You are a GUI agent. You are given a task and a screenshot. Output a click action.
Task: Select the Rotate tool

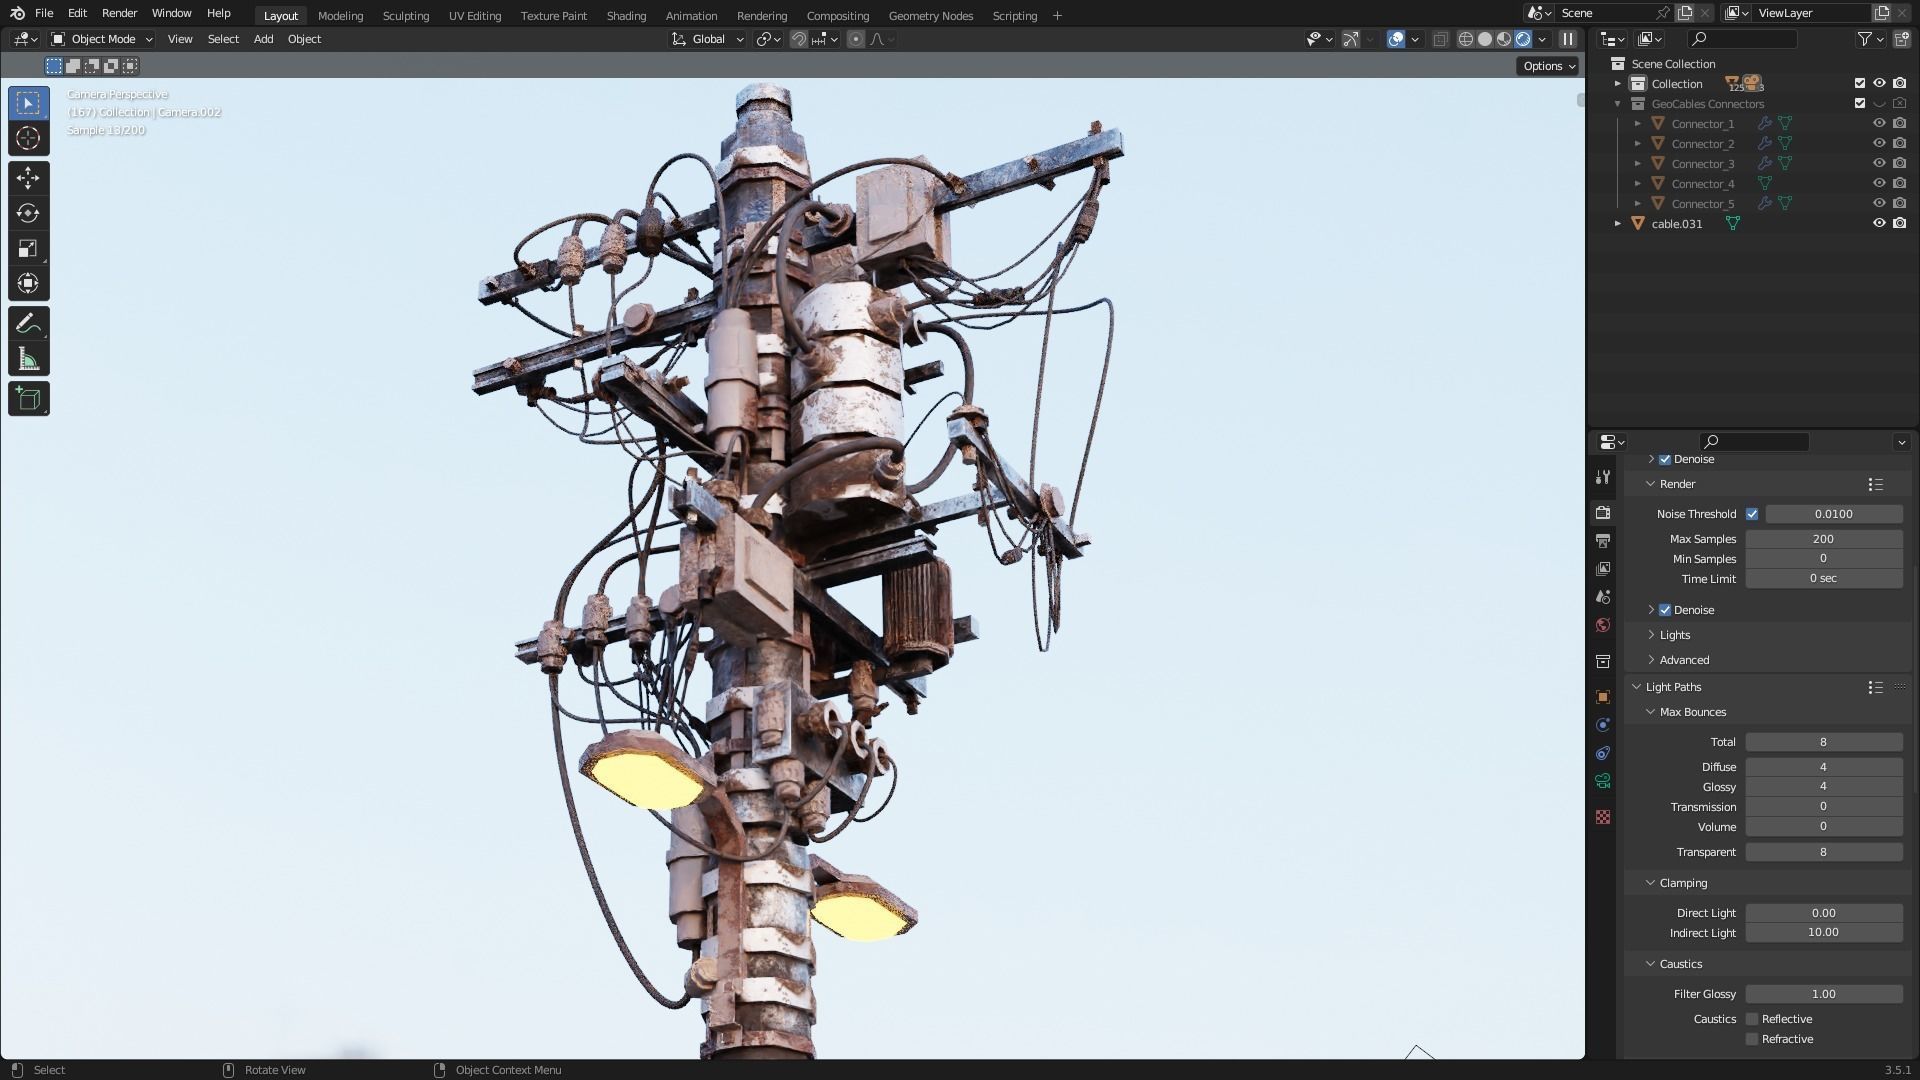click(x=28, y=213)
